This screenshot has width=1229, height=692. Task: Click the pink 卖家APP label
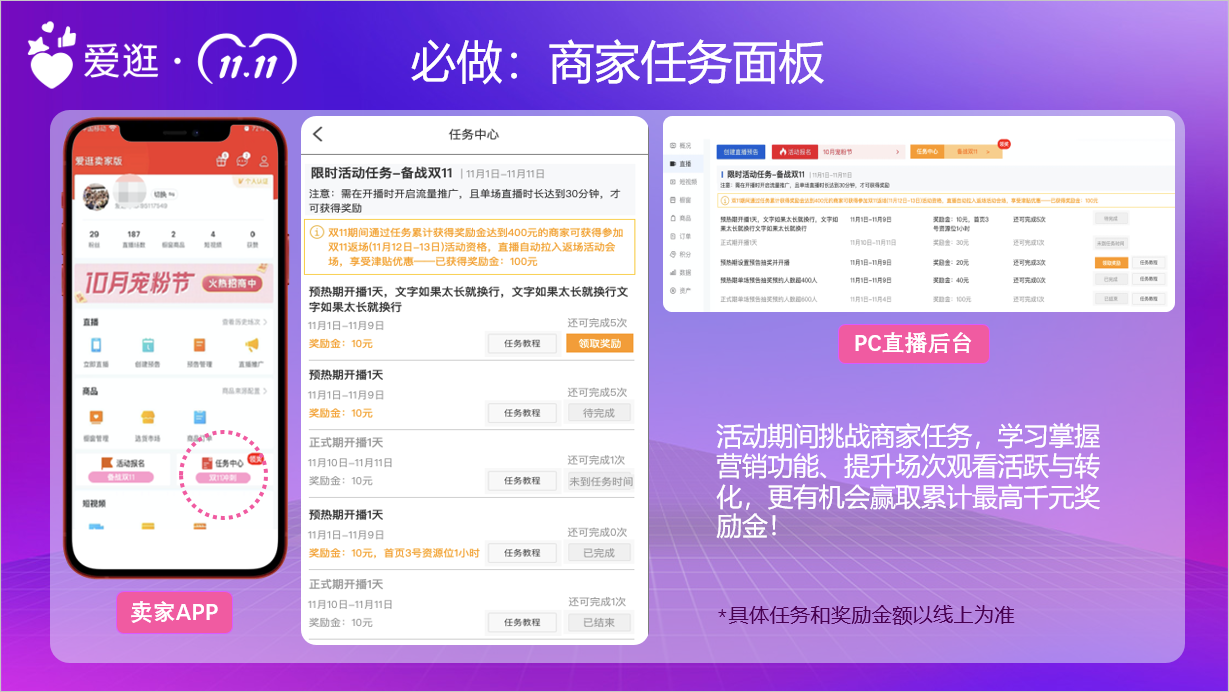175,613
